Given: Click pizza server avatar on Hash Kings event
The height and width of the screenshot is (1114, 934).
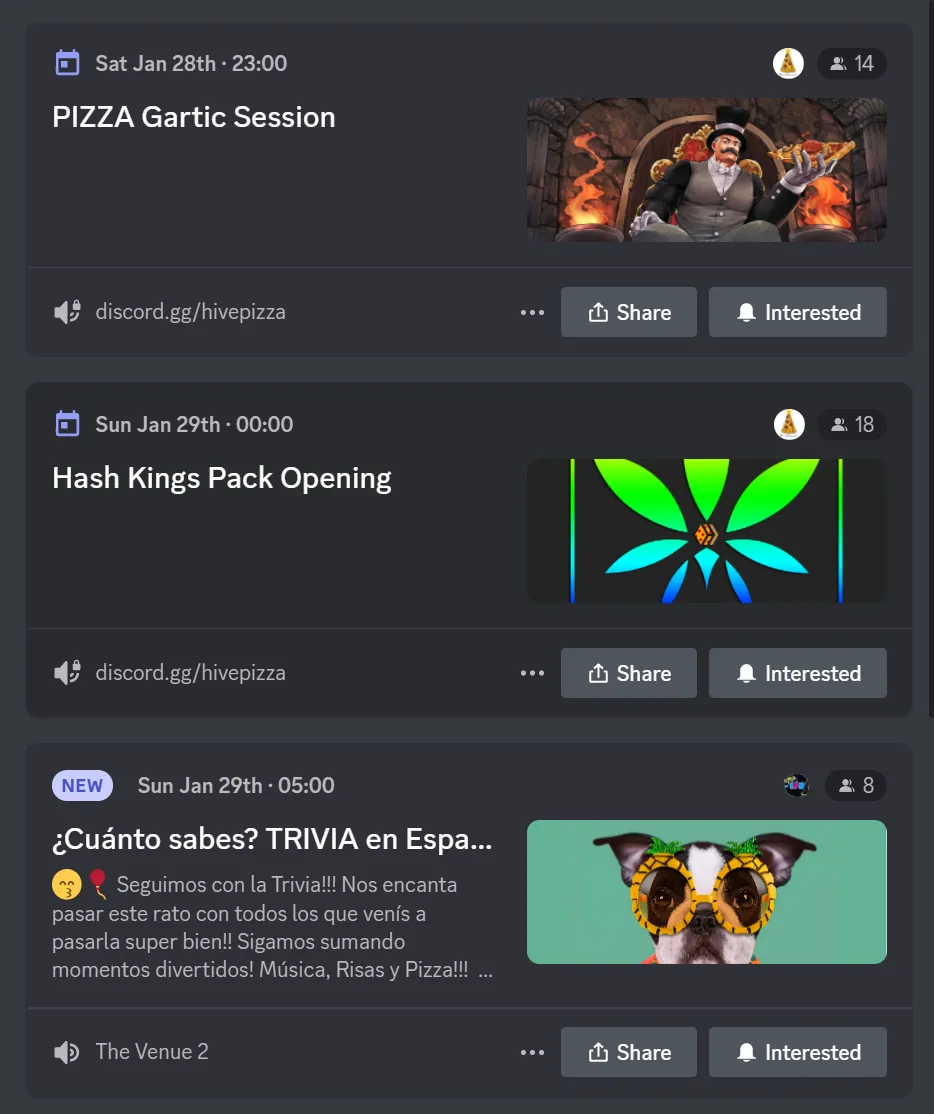Looking at the screenshot, I should (788, 424).
